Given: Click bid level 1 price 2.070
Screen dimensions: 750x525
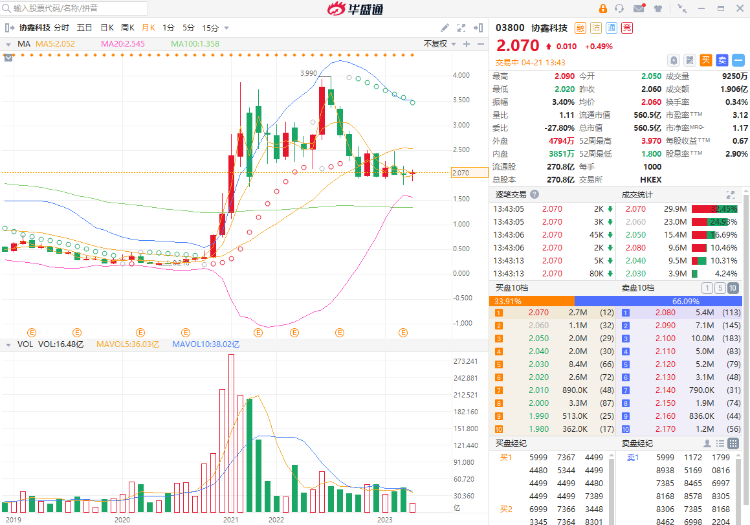Looking at the screenshot, I should coord(538,312).
